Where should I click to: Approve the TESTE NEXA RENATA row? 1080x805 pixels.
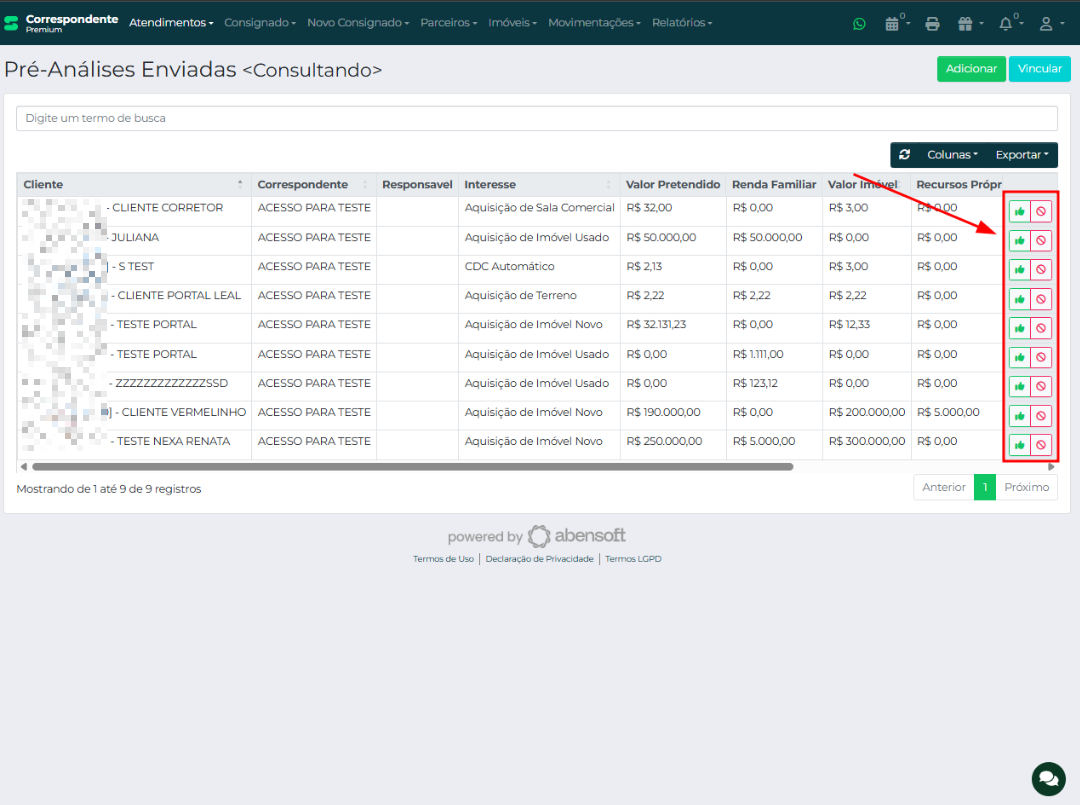[1019, 445]
